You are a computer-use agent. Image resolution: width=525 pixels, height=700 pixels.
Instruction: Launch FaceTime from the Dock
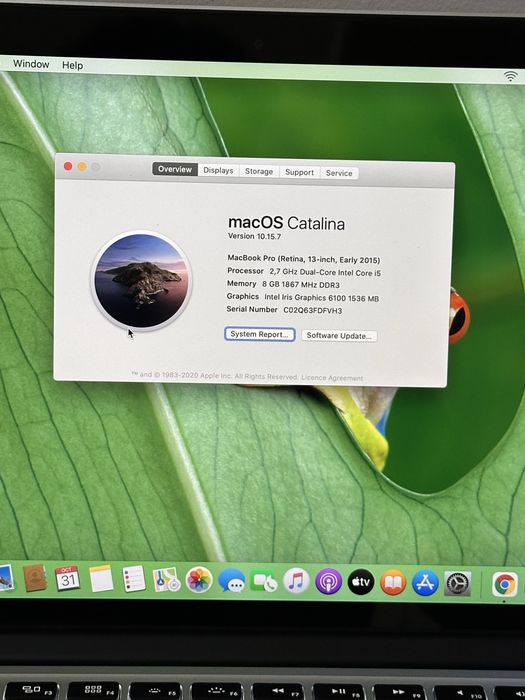[x=263, y=581]
